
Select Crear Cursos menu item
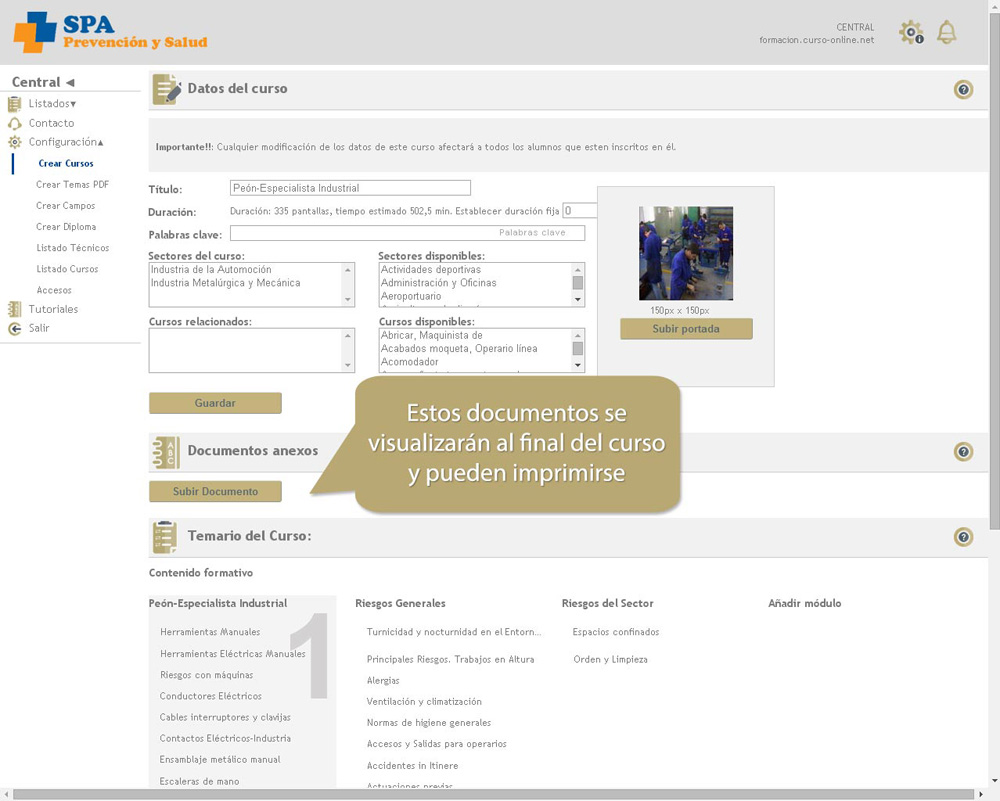point(66,163)
